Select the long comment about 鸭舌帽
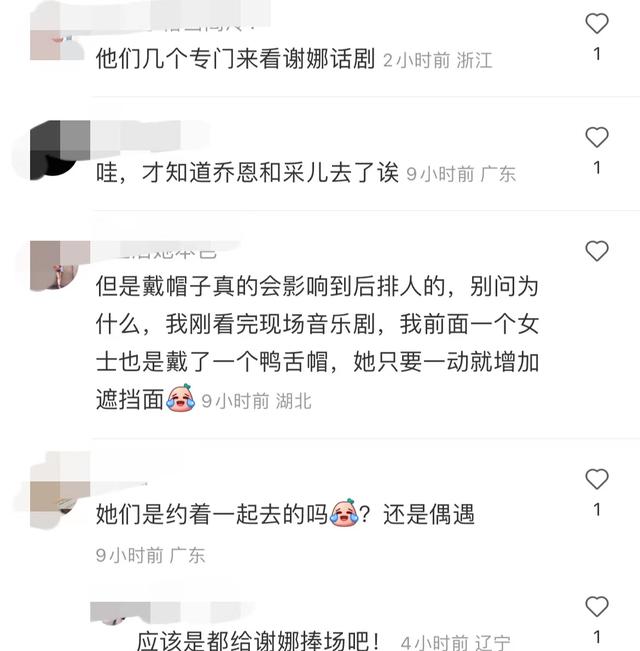The height and width of the screenshot is (651, 640). 317,343
